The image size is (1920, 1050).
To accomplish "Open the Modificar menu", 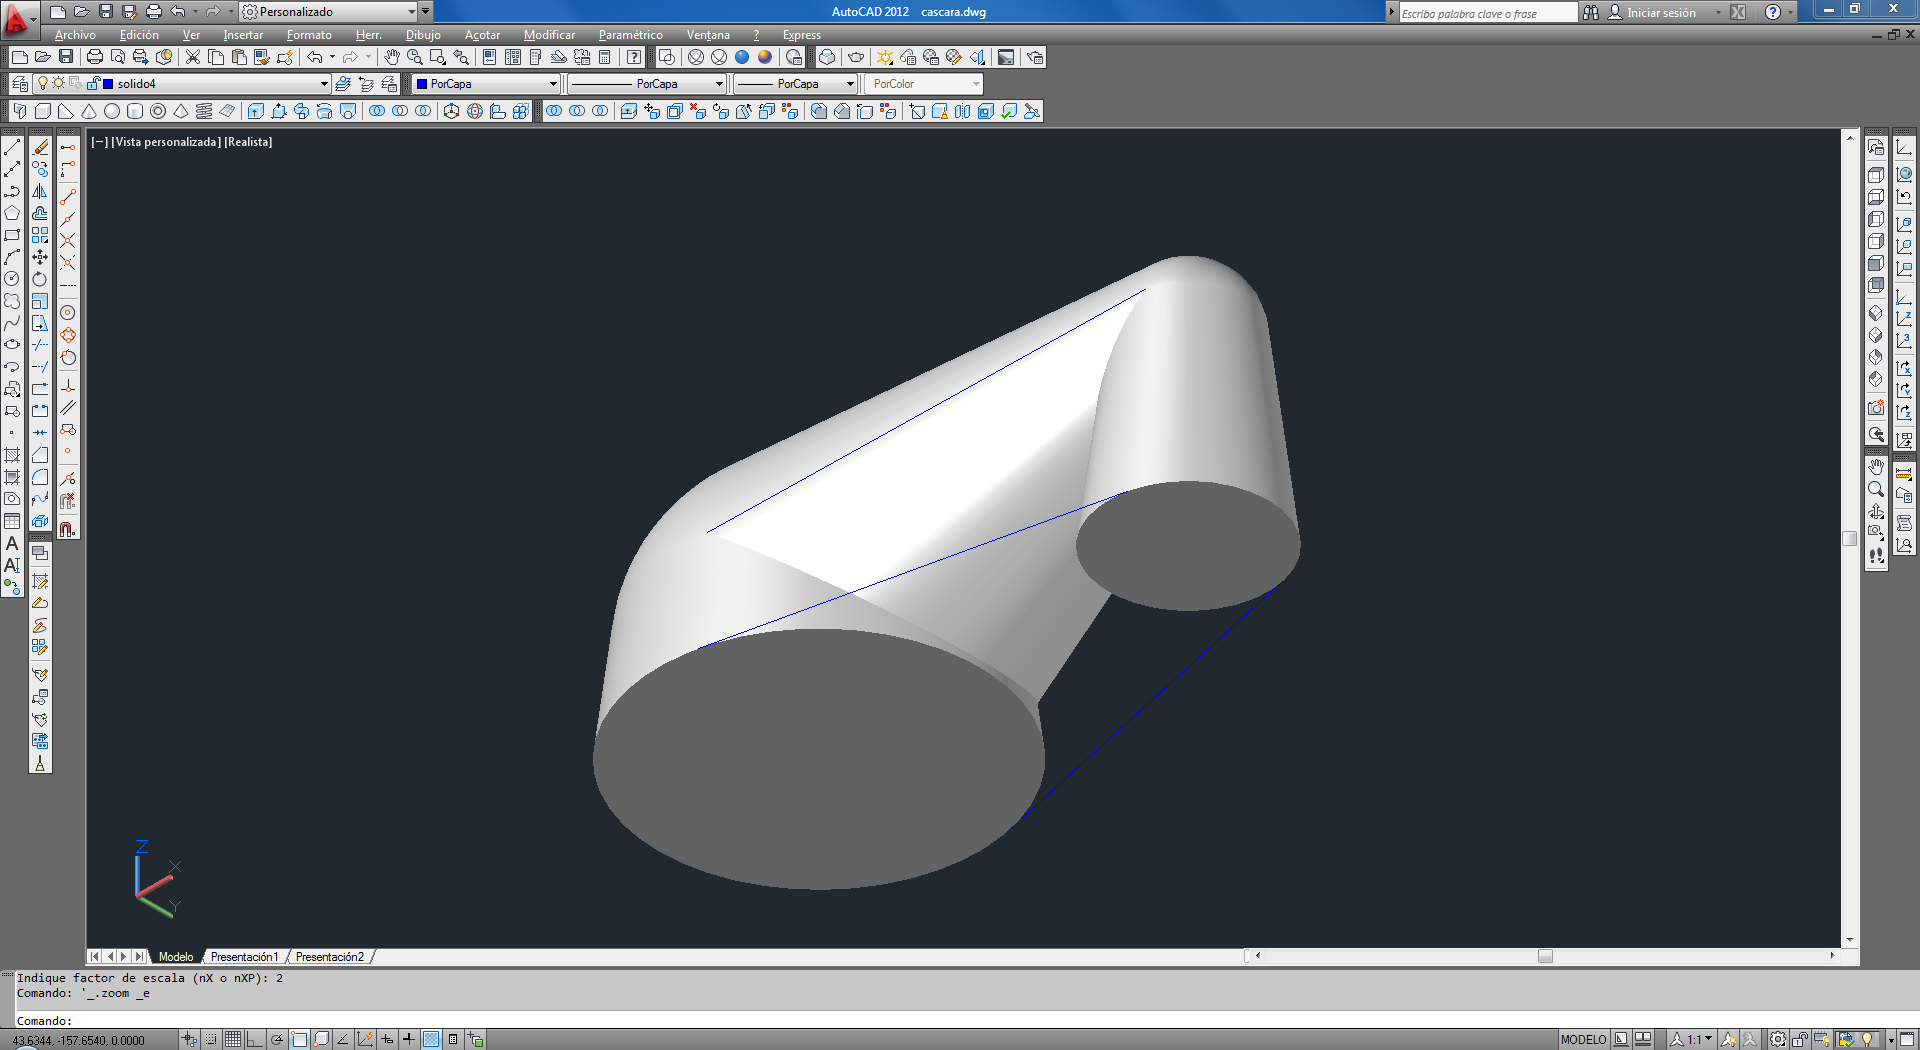I will click(549, 35).
